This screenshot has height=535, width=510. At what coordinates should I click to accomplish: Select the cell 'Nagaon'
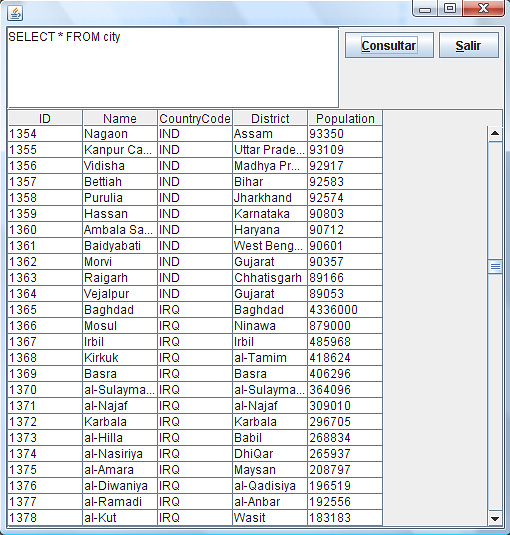tap(120, 134)
